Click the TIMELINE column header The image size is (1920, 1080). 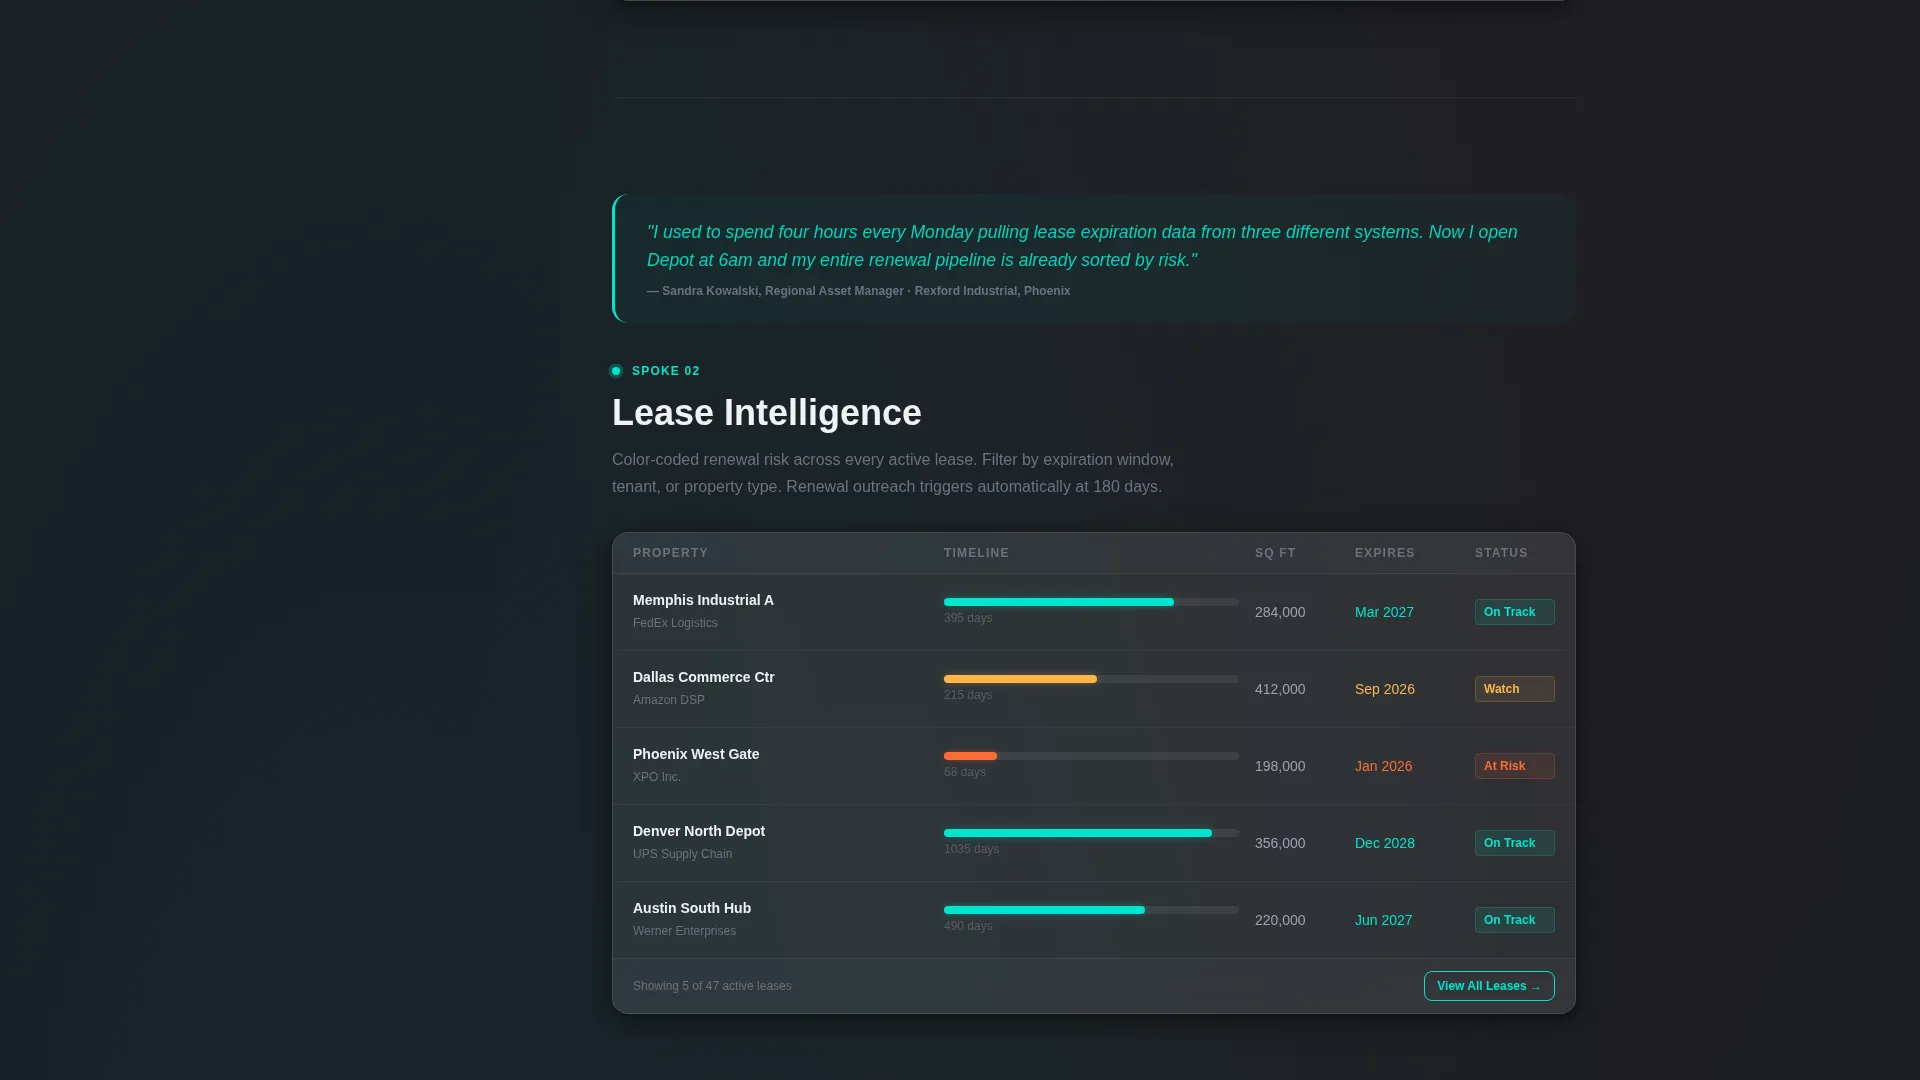pyautogui.click(x=976, y=553)
